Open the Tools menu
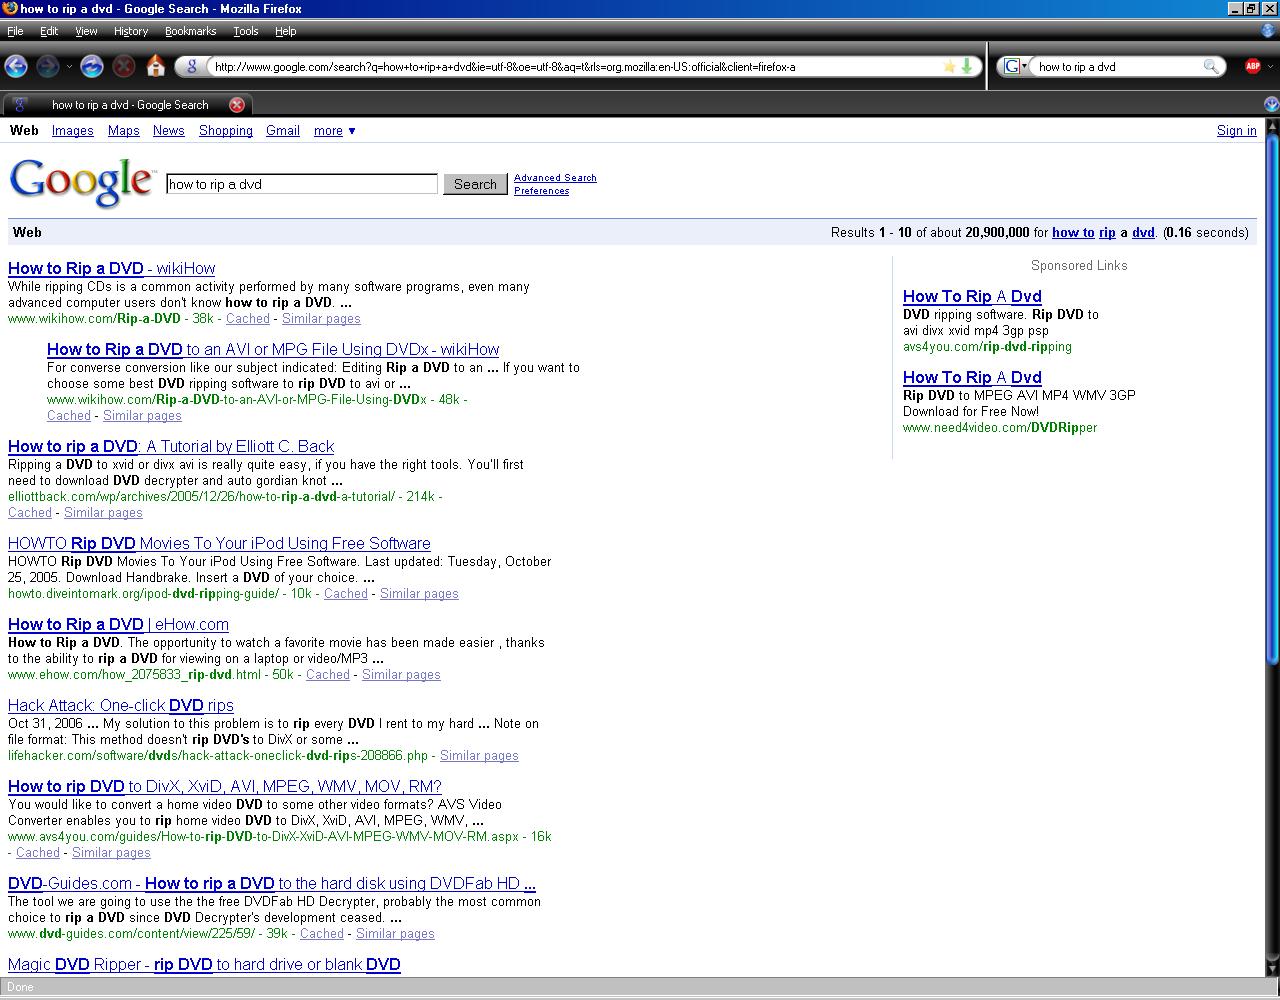 tap(246, 31)
